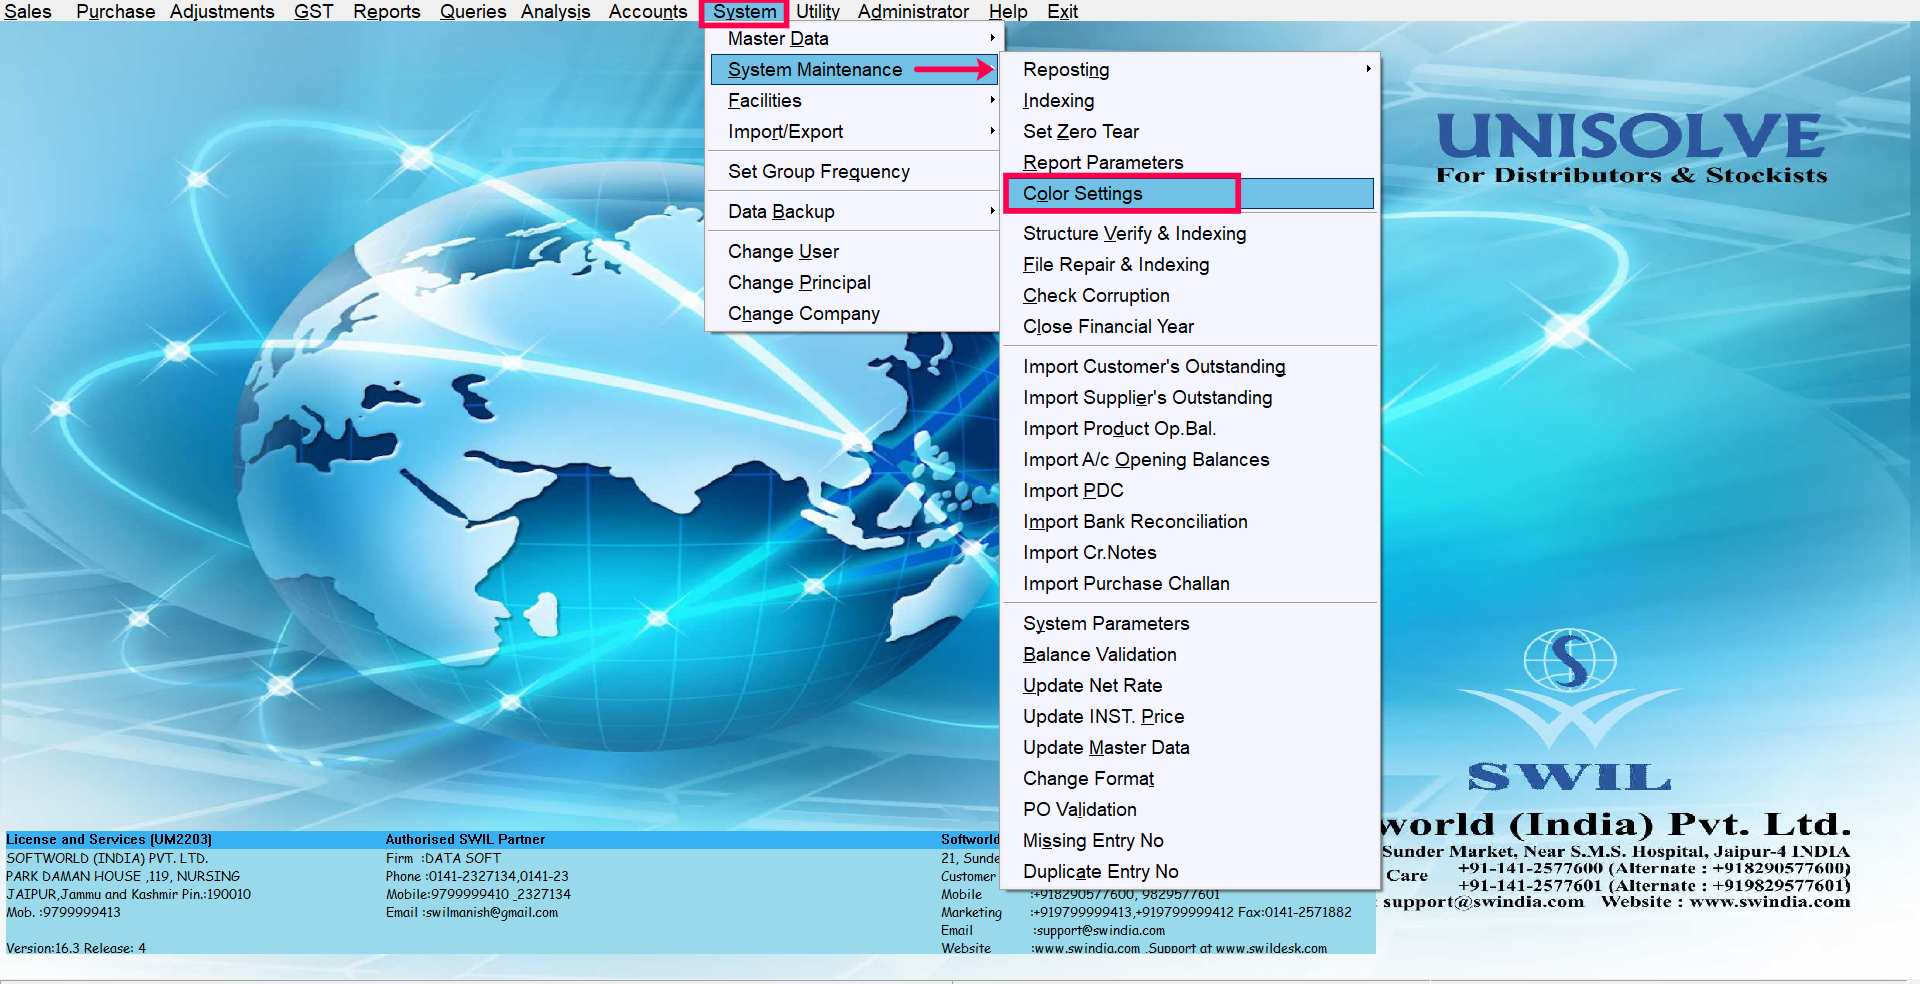The image size is (1920, 984).
Task: Select Duplicate Entry No
Action: click(x=1190, y=872)
